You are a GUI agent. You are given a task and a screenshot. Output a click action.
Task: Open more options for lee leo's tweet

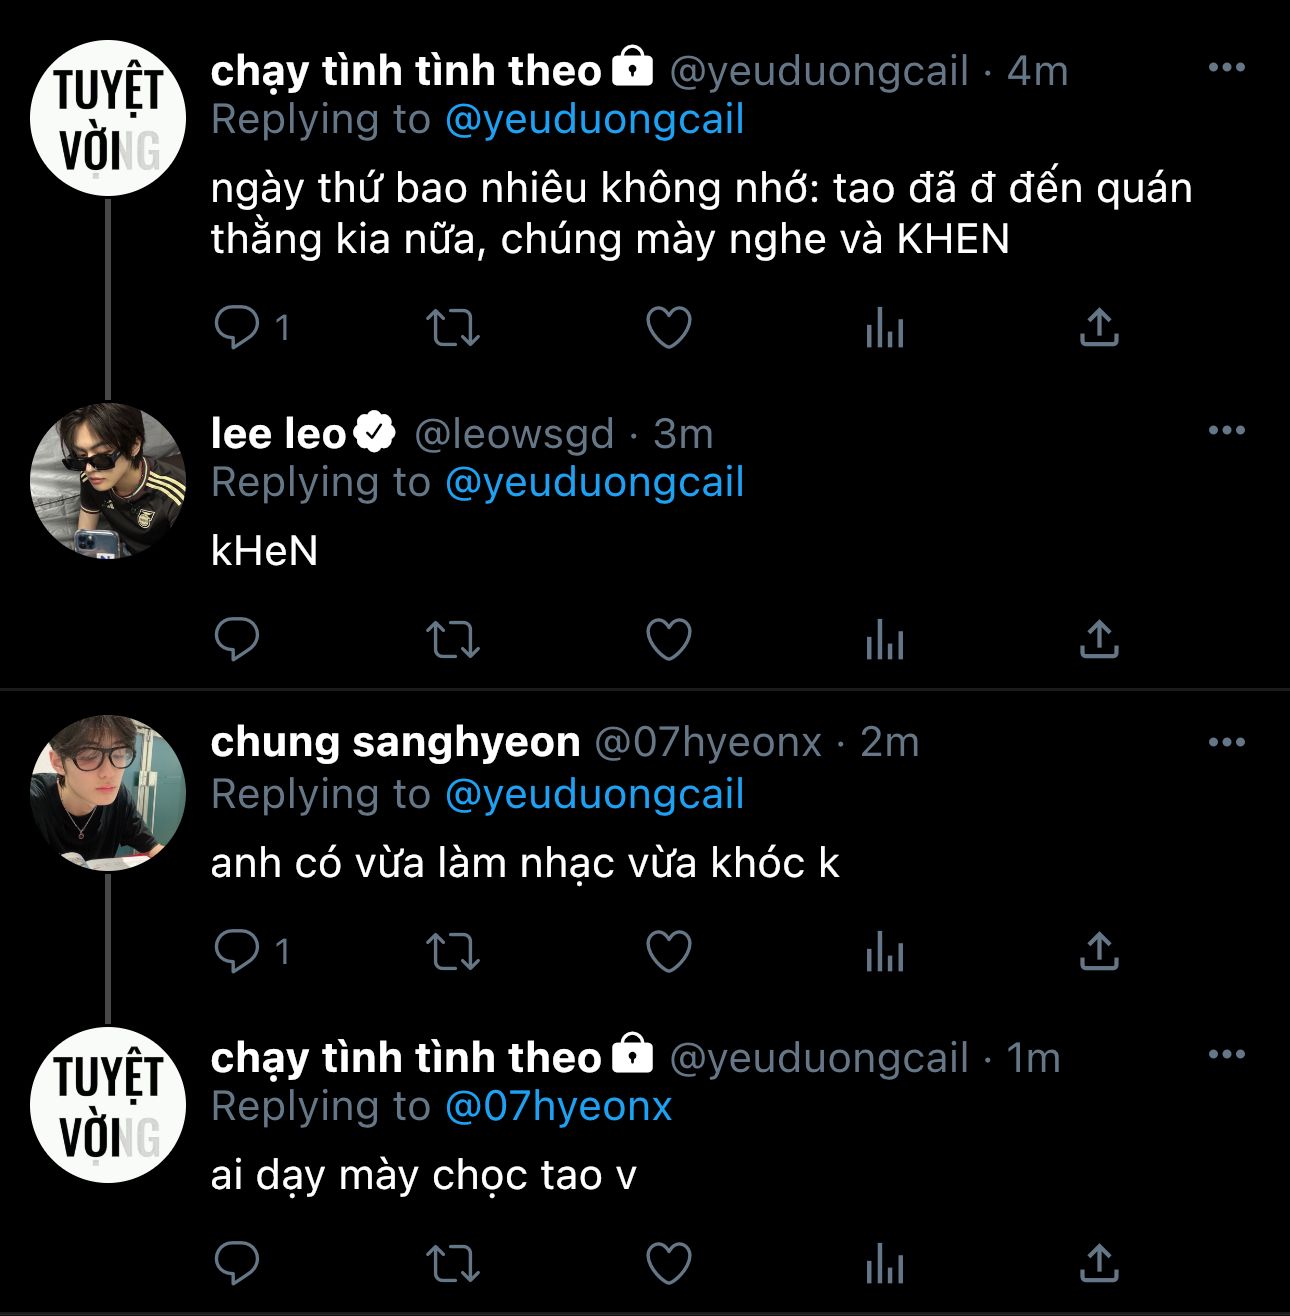coord(1227,431)
